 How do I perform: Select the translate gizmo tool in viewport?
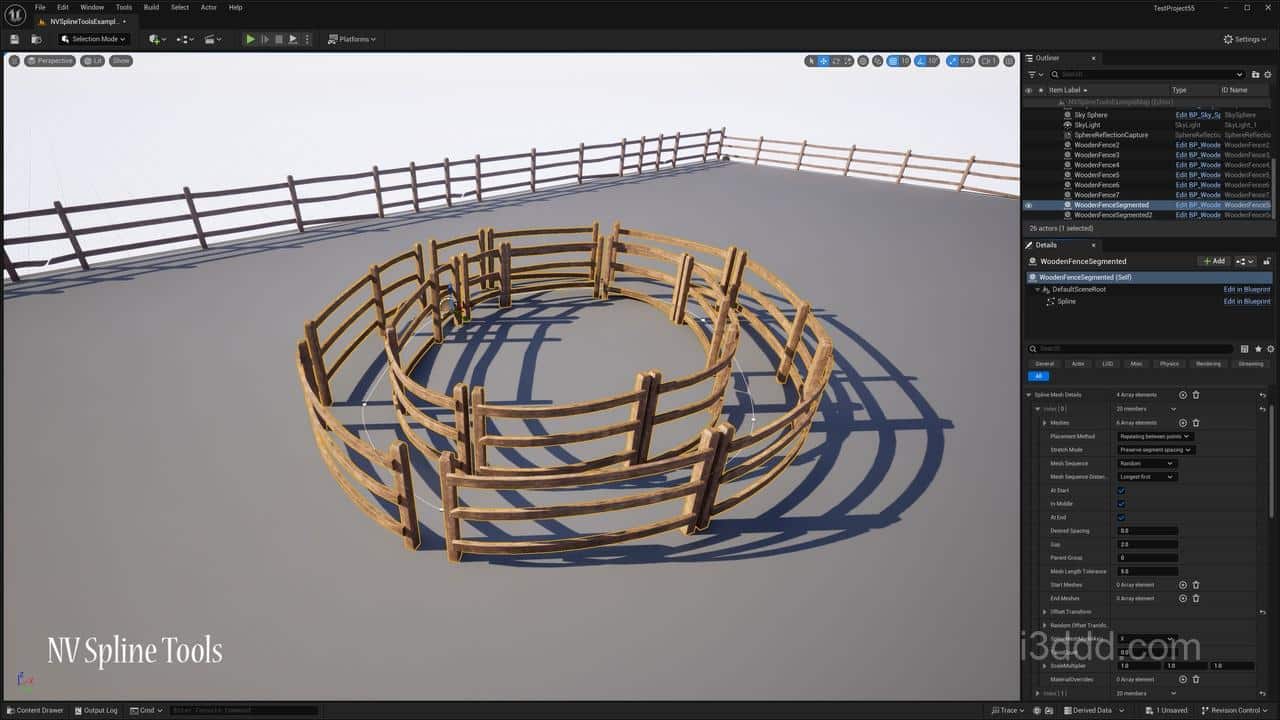coord(823,61)
